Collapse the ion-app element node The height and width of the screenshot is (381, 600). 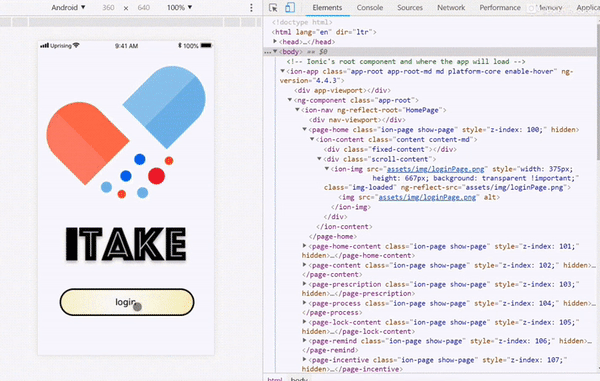pos(282,71)
